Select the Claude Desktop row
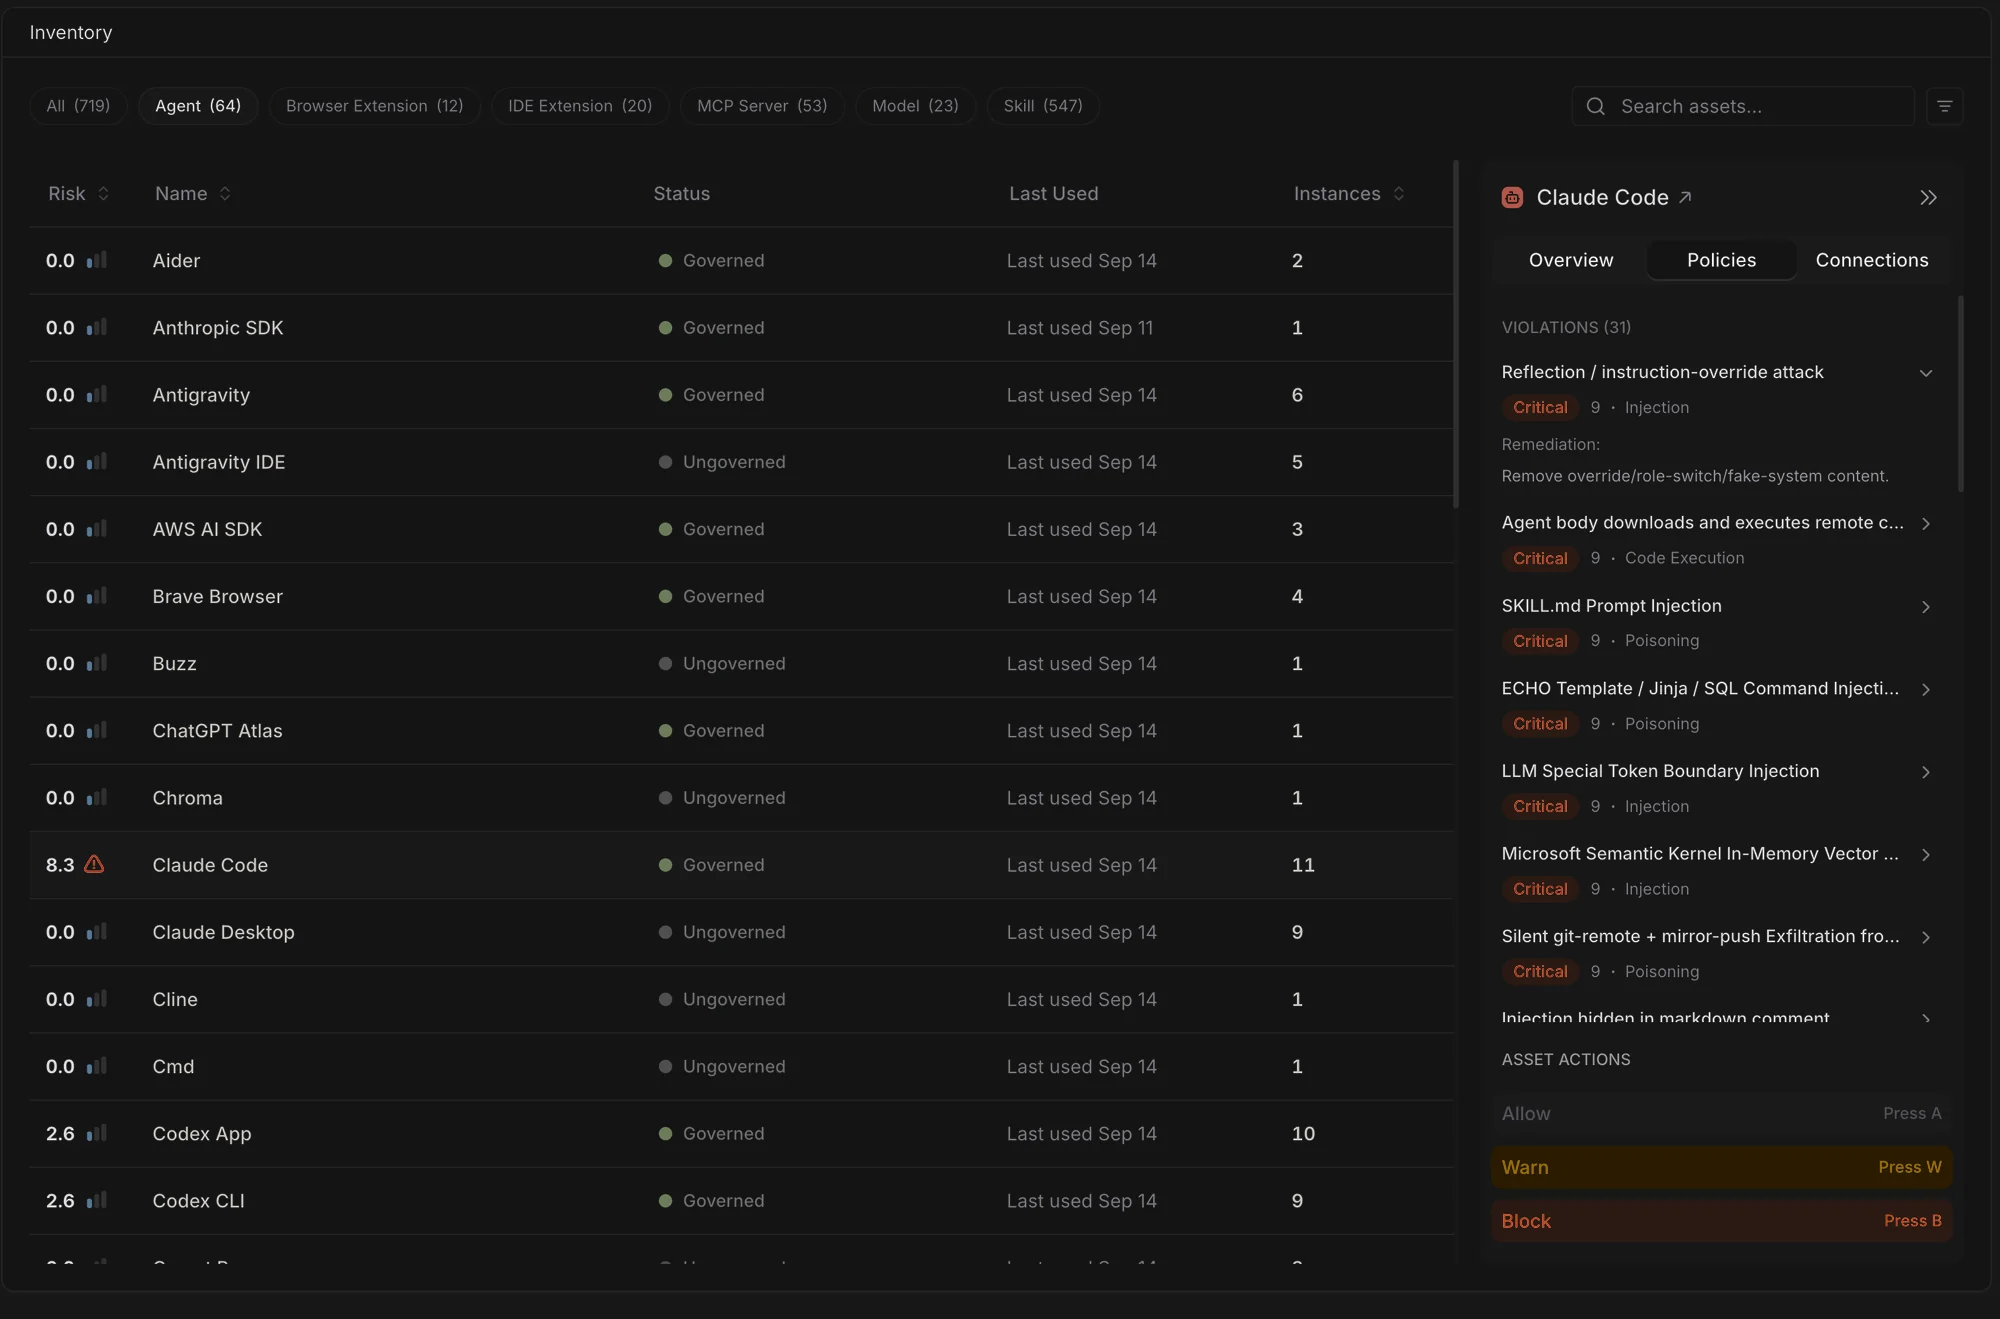This screenshot has width=2000, height=1319. [741, 932]
